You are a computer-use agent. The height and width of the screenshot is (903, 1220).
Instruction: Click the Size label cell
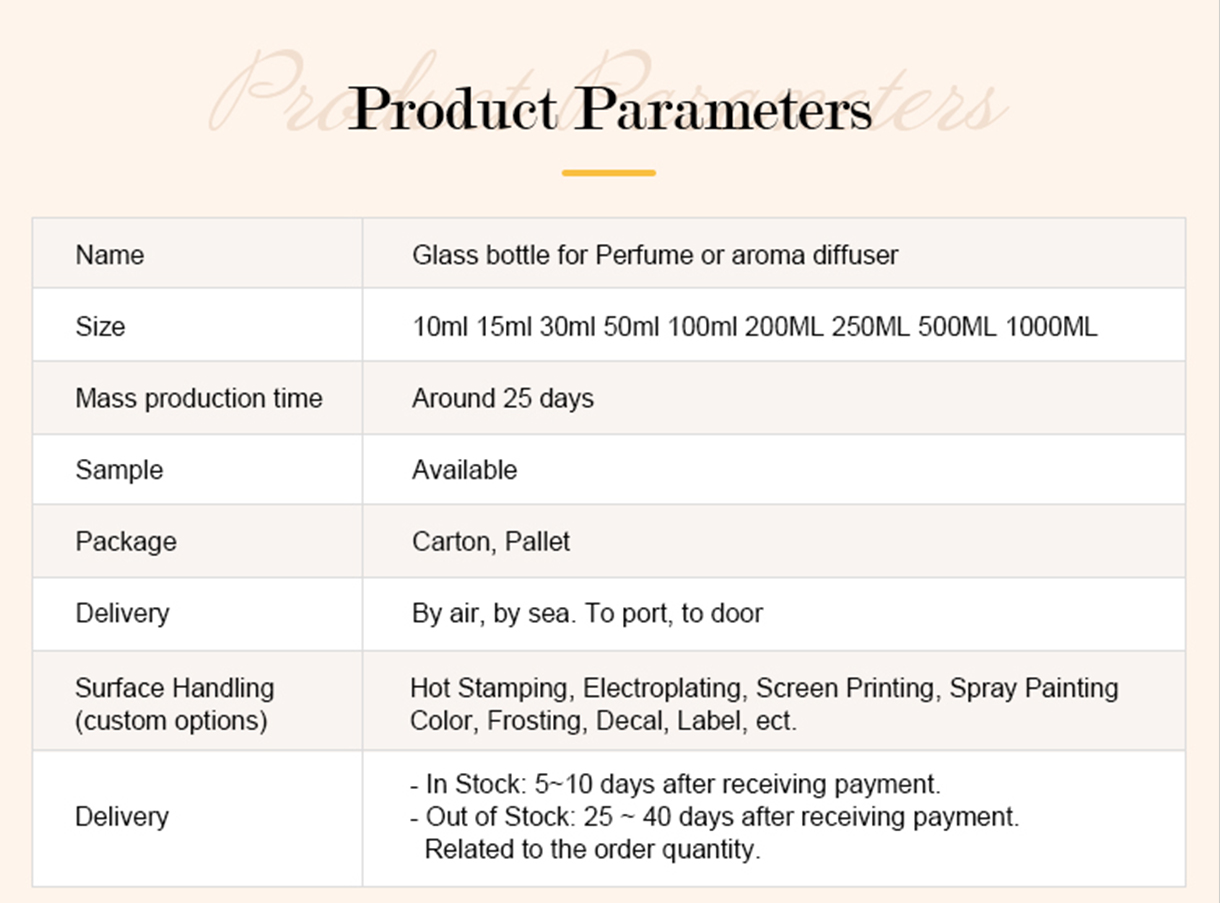100,327
